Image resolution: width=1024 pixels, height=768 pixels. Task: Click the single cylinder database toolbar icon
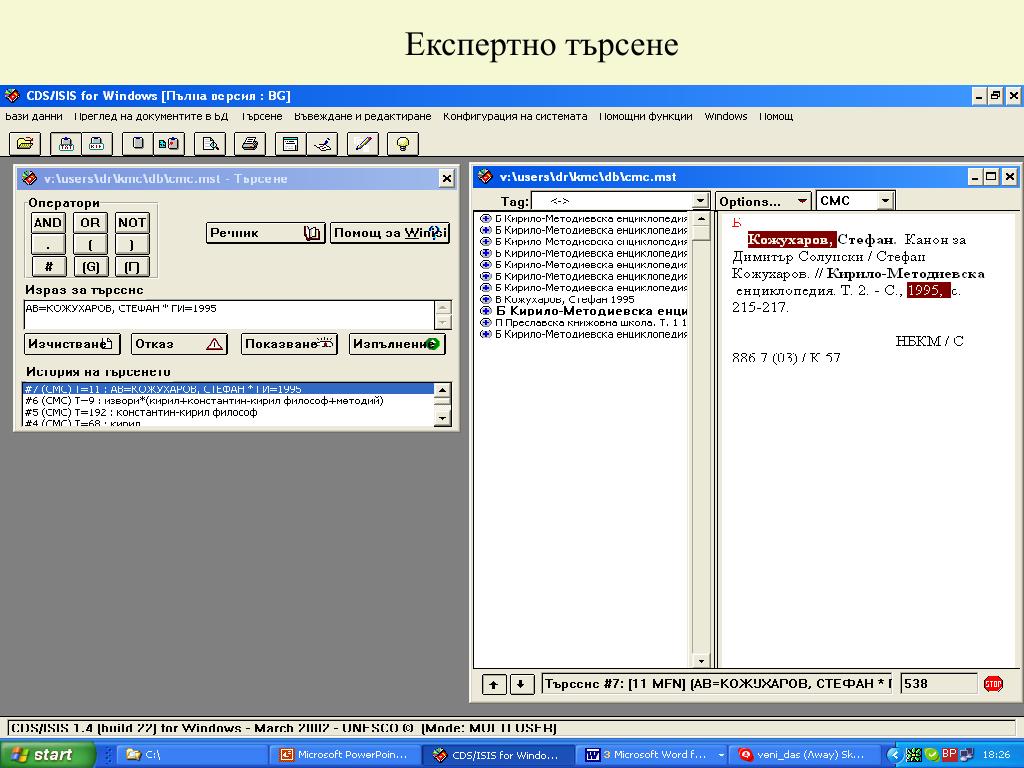[x=138, y=144]
